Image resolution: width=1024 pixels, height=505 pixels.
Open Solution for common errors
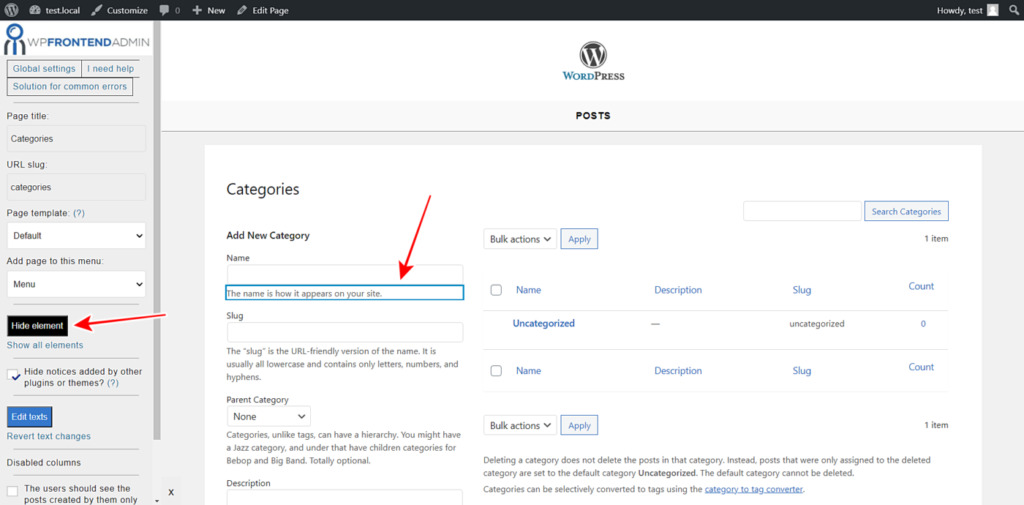(x=70, y=86)
